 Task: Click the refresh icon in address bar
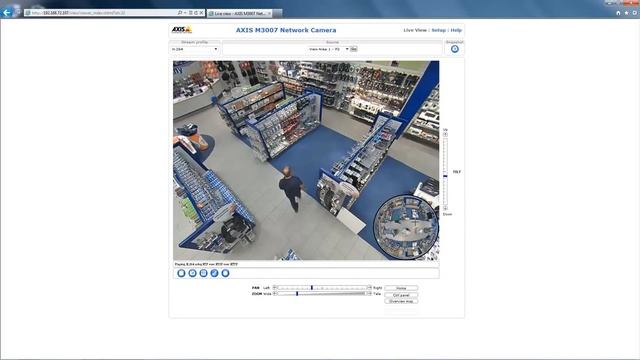[x=196, y=13]
